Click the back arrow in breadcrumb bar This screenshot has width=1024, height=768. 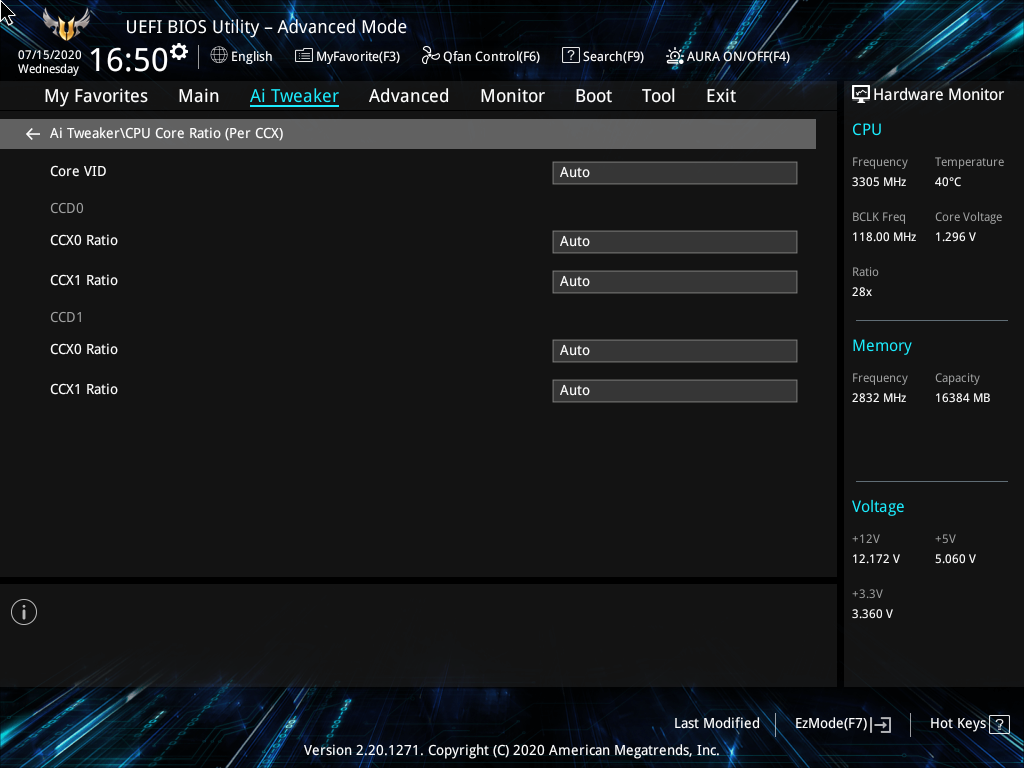click(x=33, y=134)
